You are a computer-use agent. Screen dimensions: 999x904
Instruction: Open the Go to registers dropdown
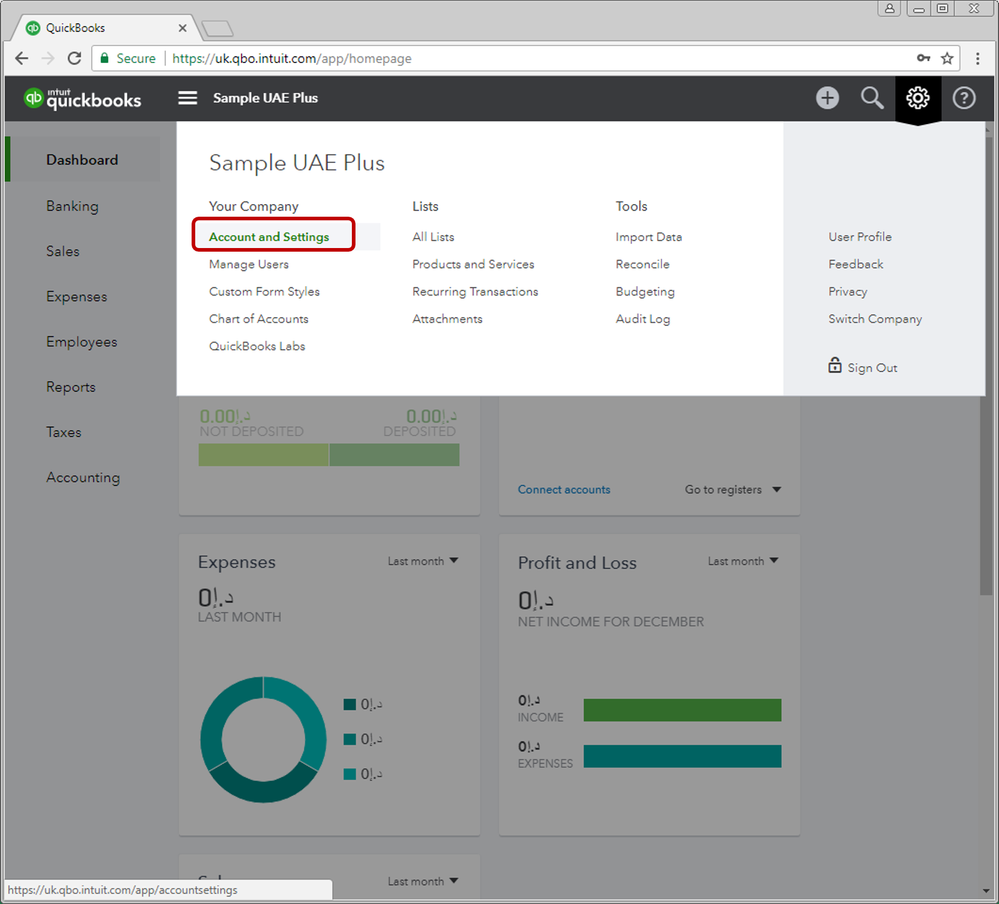pyautogui.click(x=733, y=490)
